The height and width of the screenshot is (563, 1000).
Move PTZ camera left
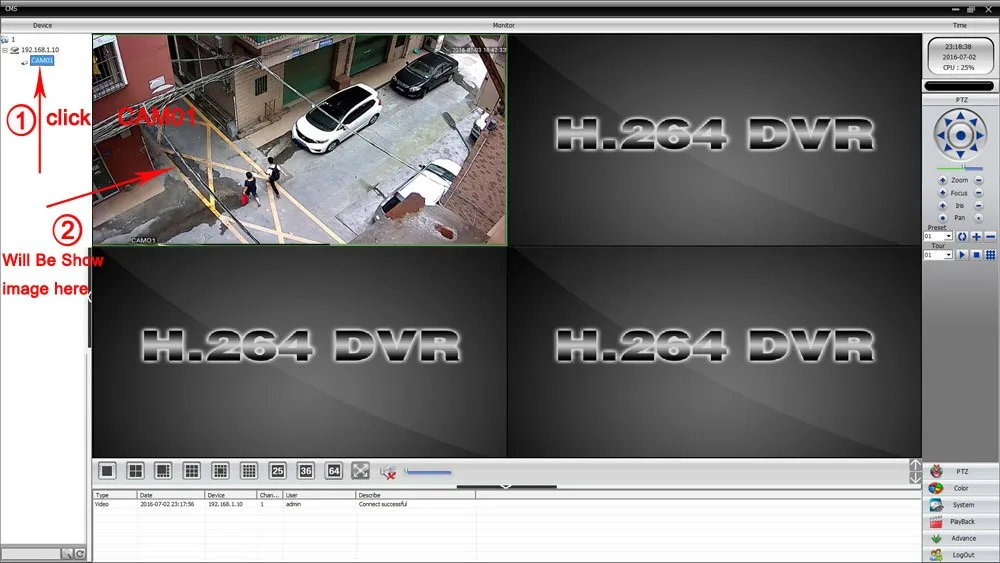pyautogui.click(x=941, y=135)
